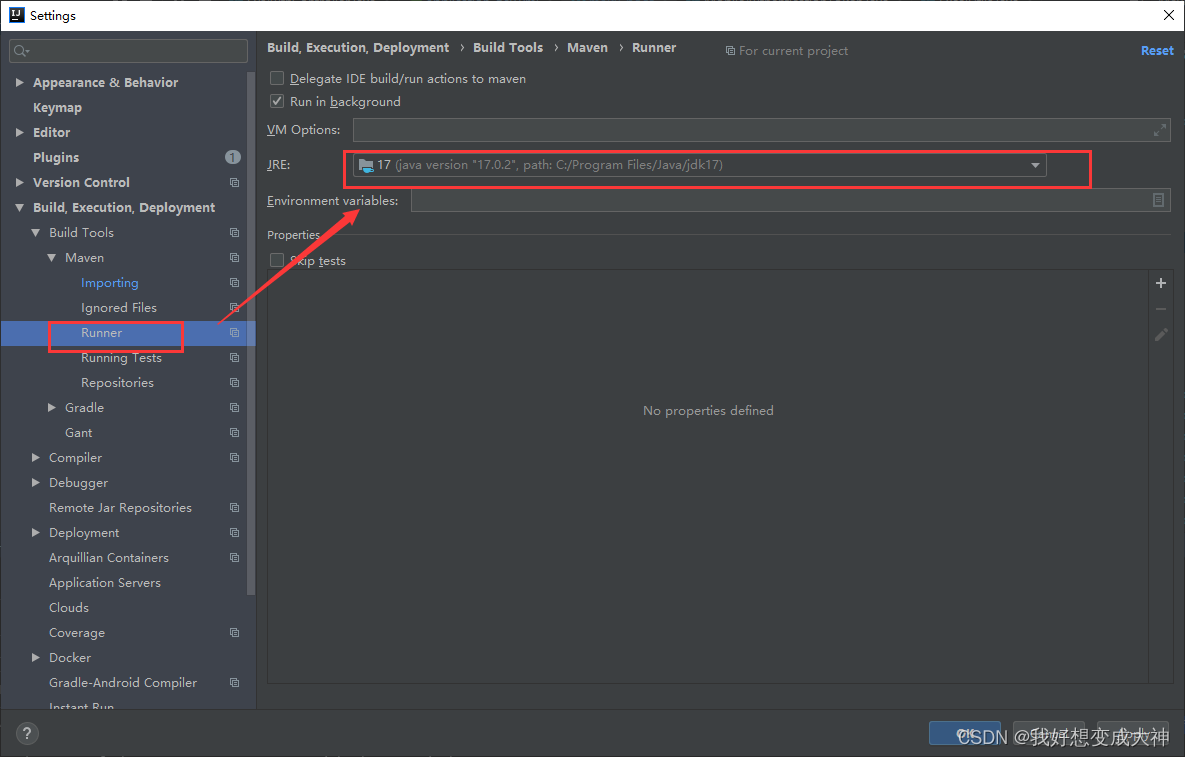Select the Plugins settings section
Image resolution: width=1185 pixels, height=757 pixels.
(55, 157)
